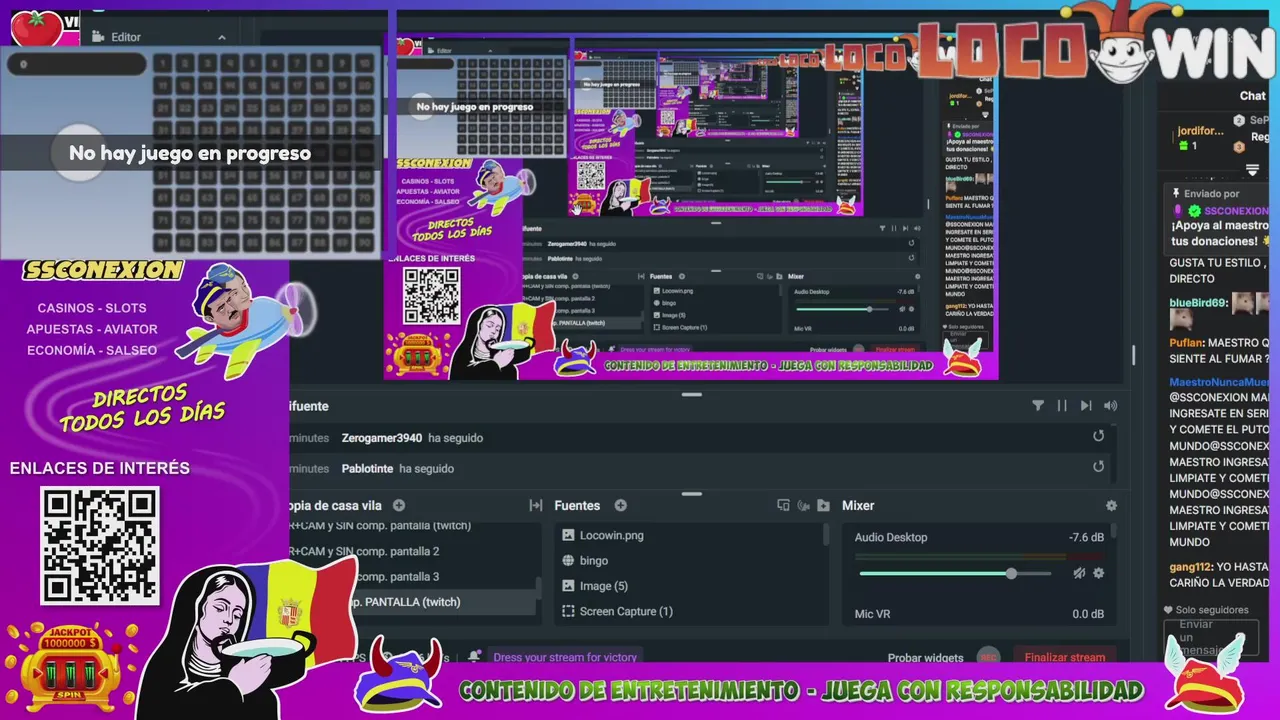This screenshot has height=720, width=1280.
Task: Click Zerogamer3940 in the event feed
Action: tap(382, 438)
